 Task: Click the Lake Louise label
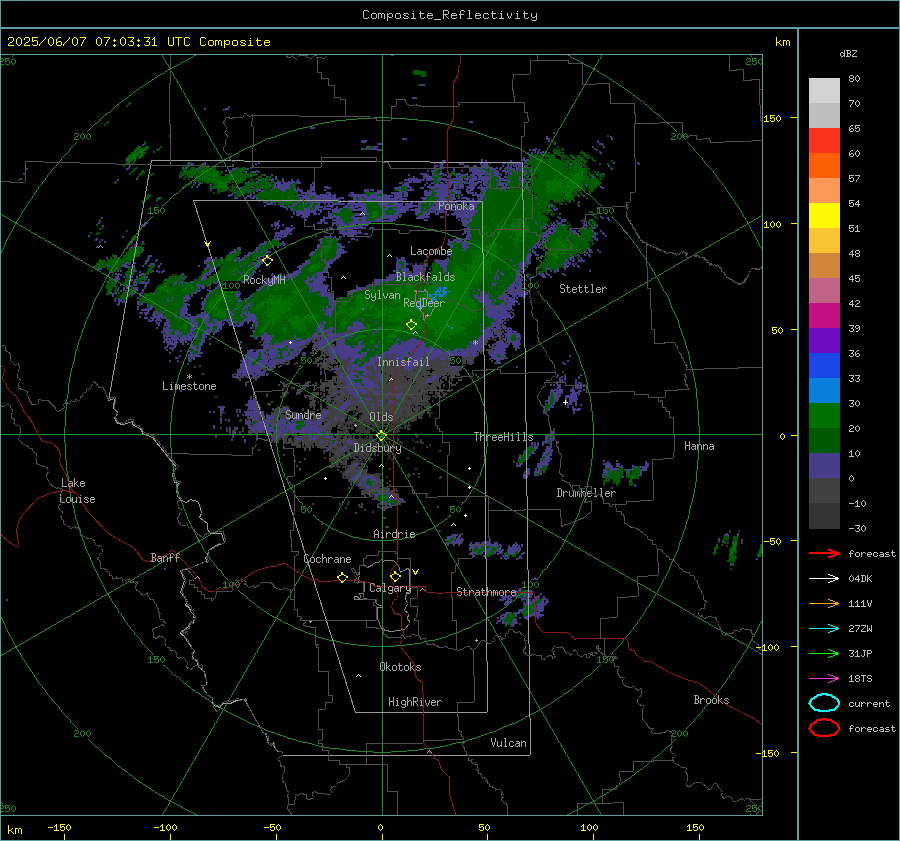(x=77, y=491)
